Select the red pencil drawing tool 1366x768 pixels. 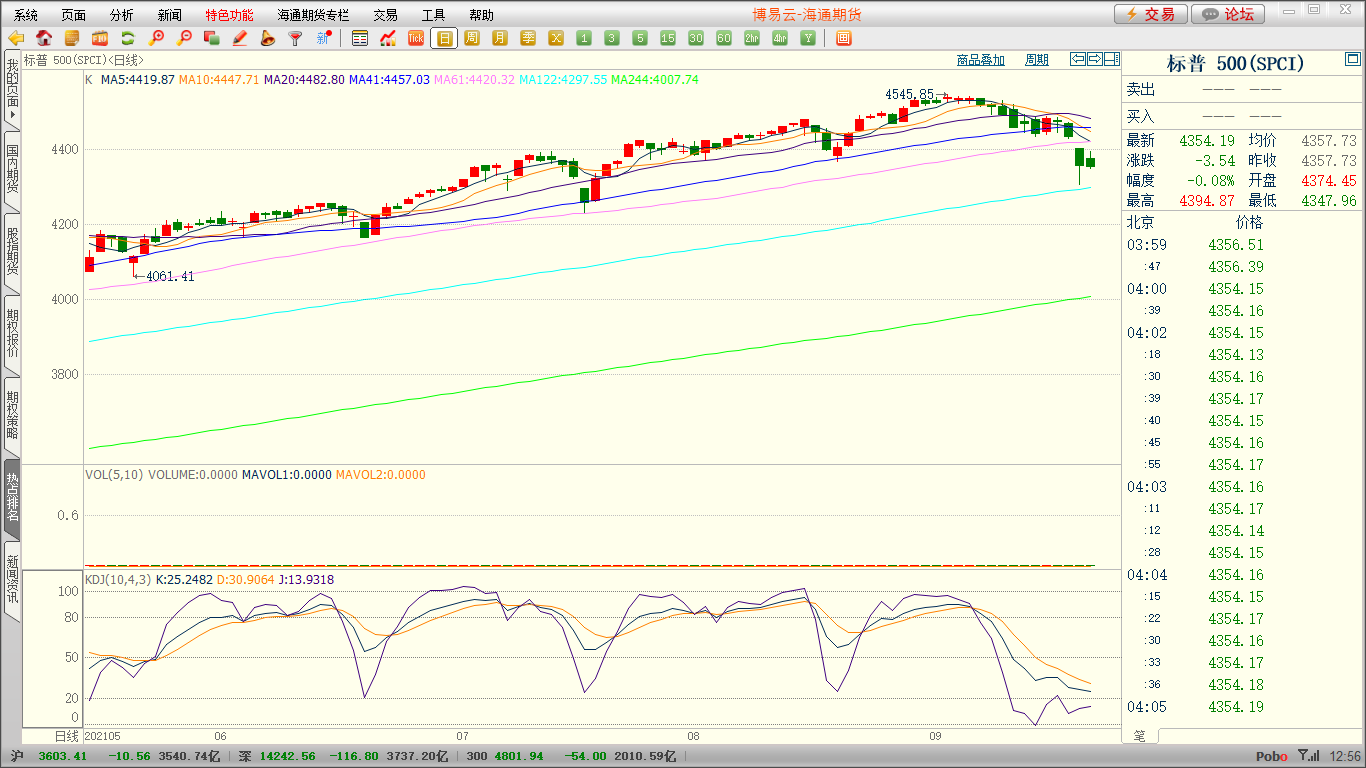(240, 38)
